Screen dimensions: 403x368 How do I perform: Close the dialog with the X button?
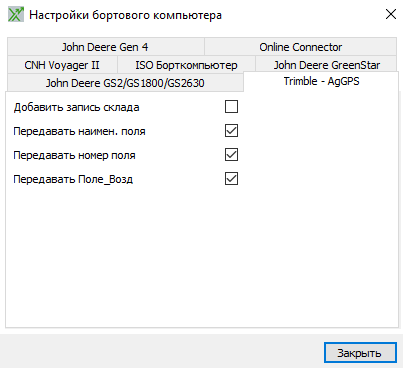coord(391,14)
